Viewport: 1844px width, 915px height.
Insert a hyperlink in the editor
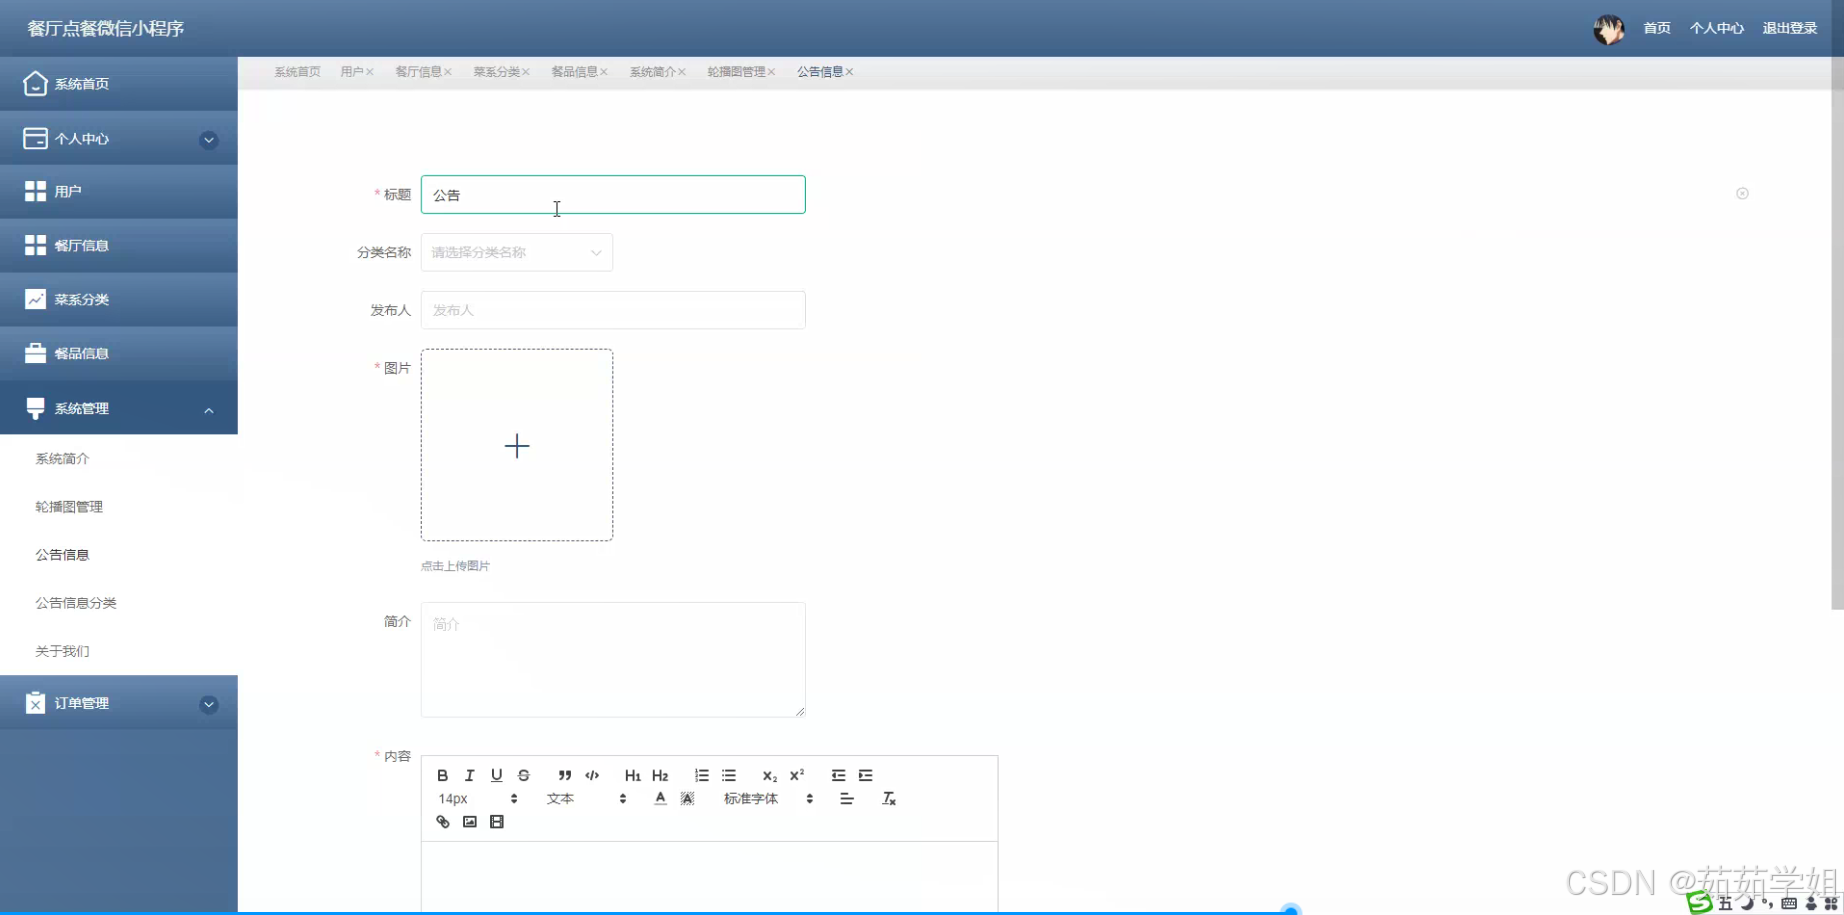pyautogui.click(x=443, y=822)
